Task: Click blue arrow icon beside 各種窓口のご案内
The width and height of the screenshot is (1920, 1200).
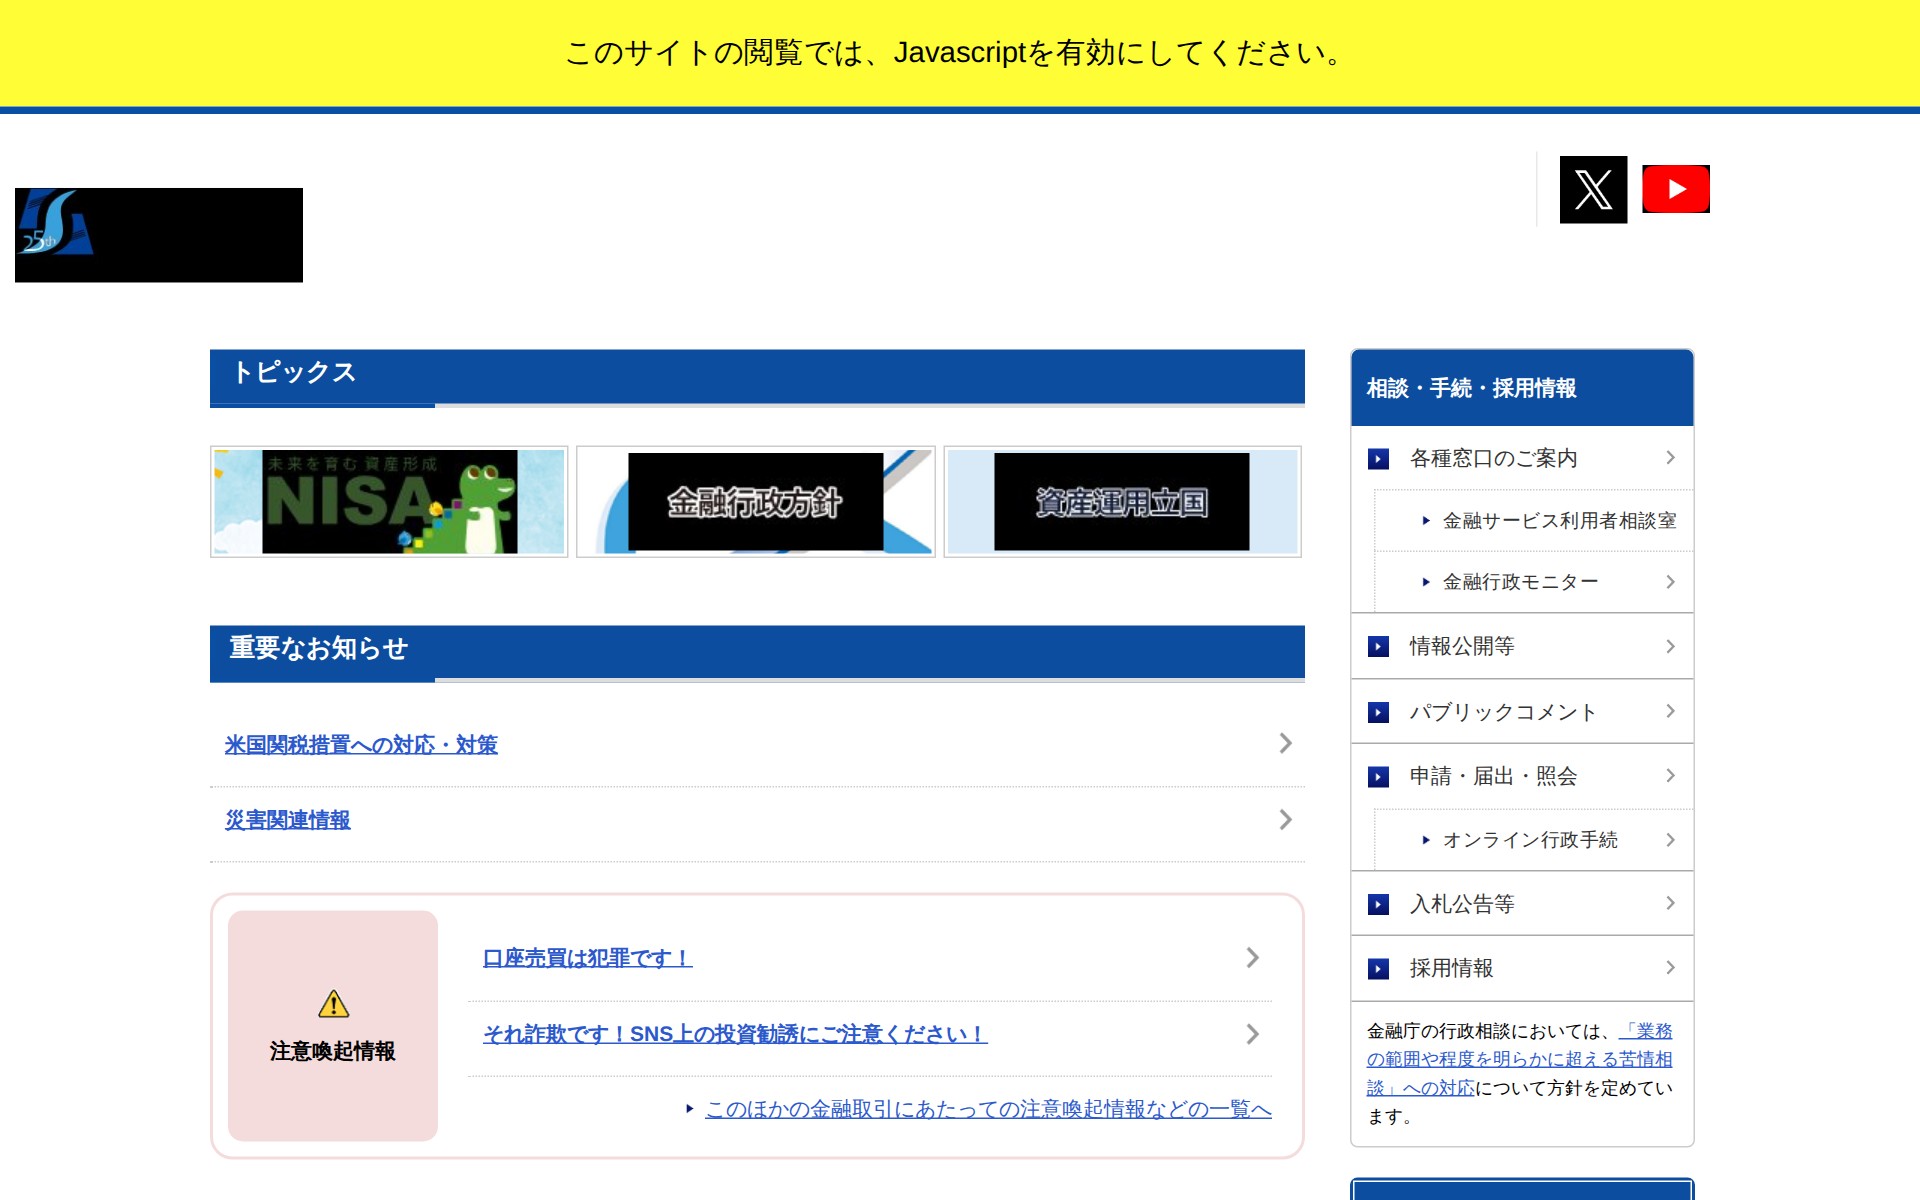Action: point(1378,459)
